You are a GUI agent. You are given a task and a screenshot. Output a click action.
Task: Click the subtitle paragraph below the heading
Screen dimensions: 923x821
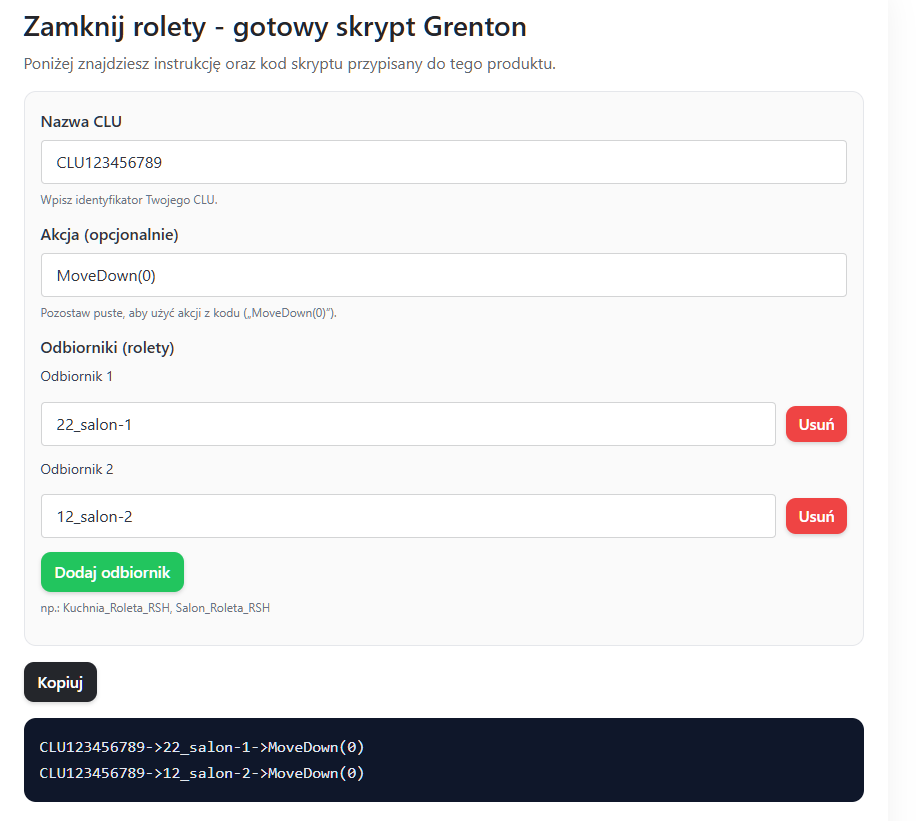[289, 64]
